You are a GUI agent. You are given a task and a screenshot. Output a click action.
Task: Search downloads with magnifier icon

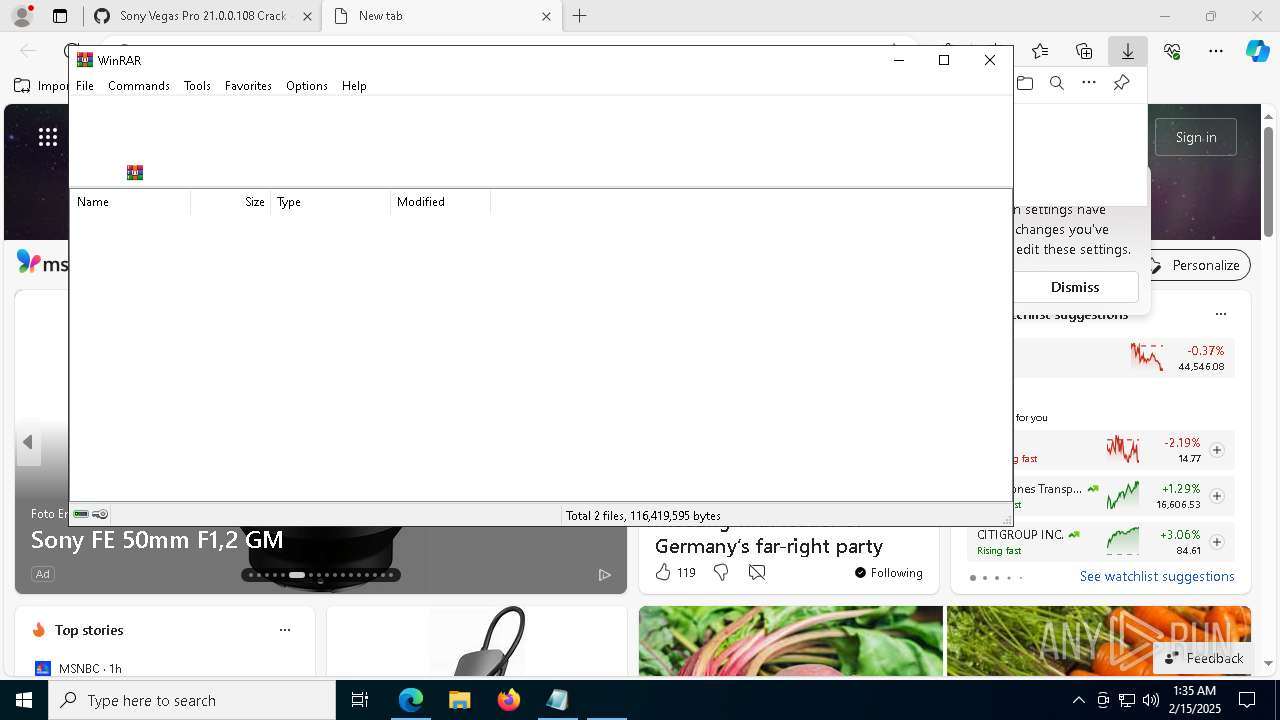[x=1057, y=83]
